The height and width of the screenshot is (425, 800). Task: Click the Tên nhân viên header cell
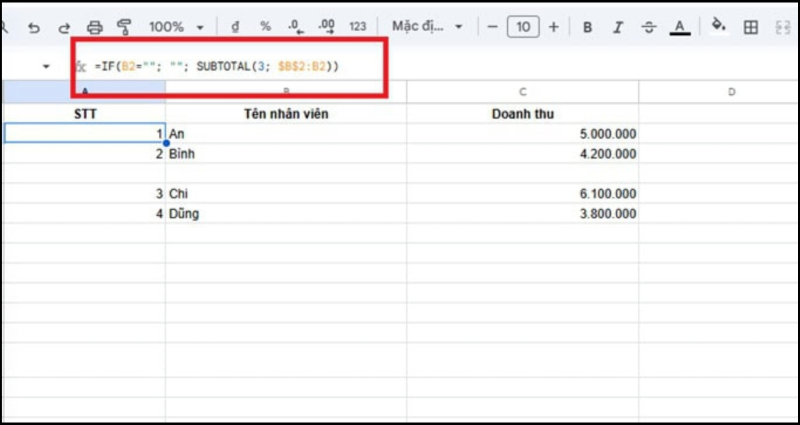click(x=286, y=114)
